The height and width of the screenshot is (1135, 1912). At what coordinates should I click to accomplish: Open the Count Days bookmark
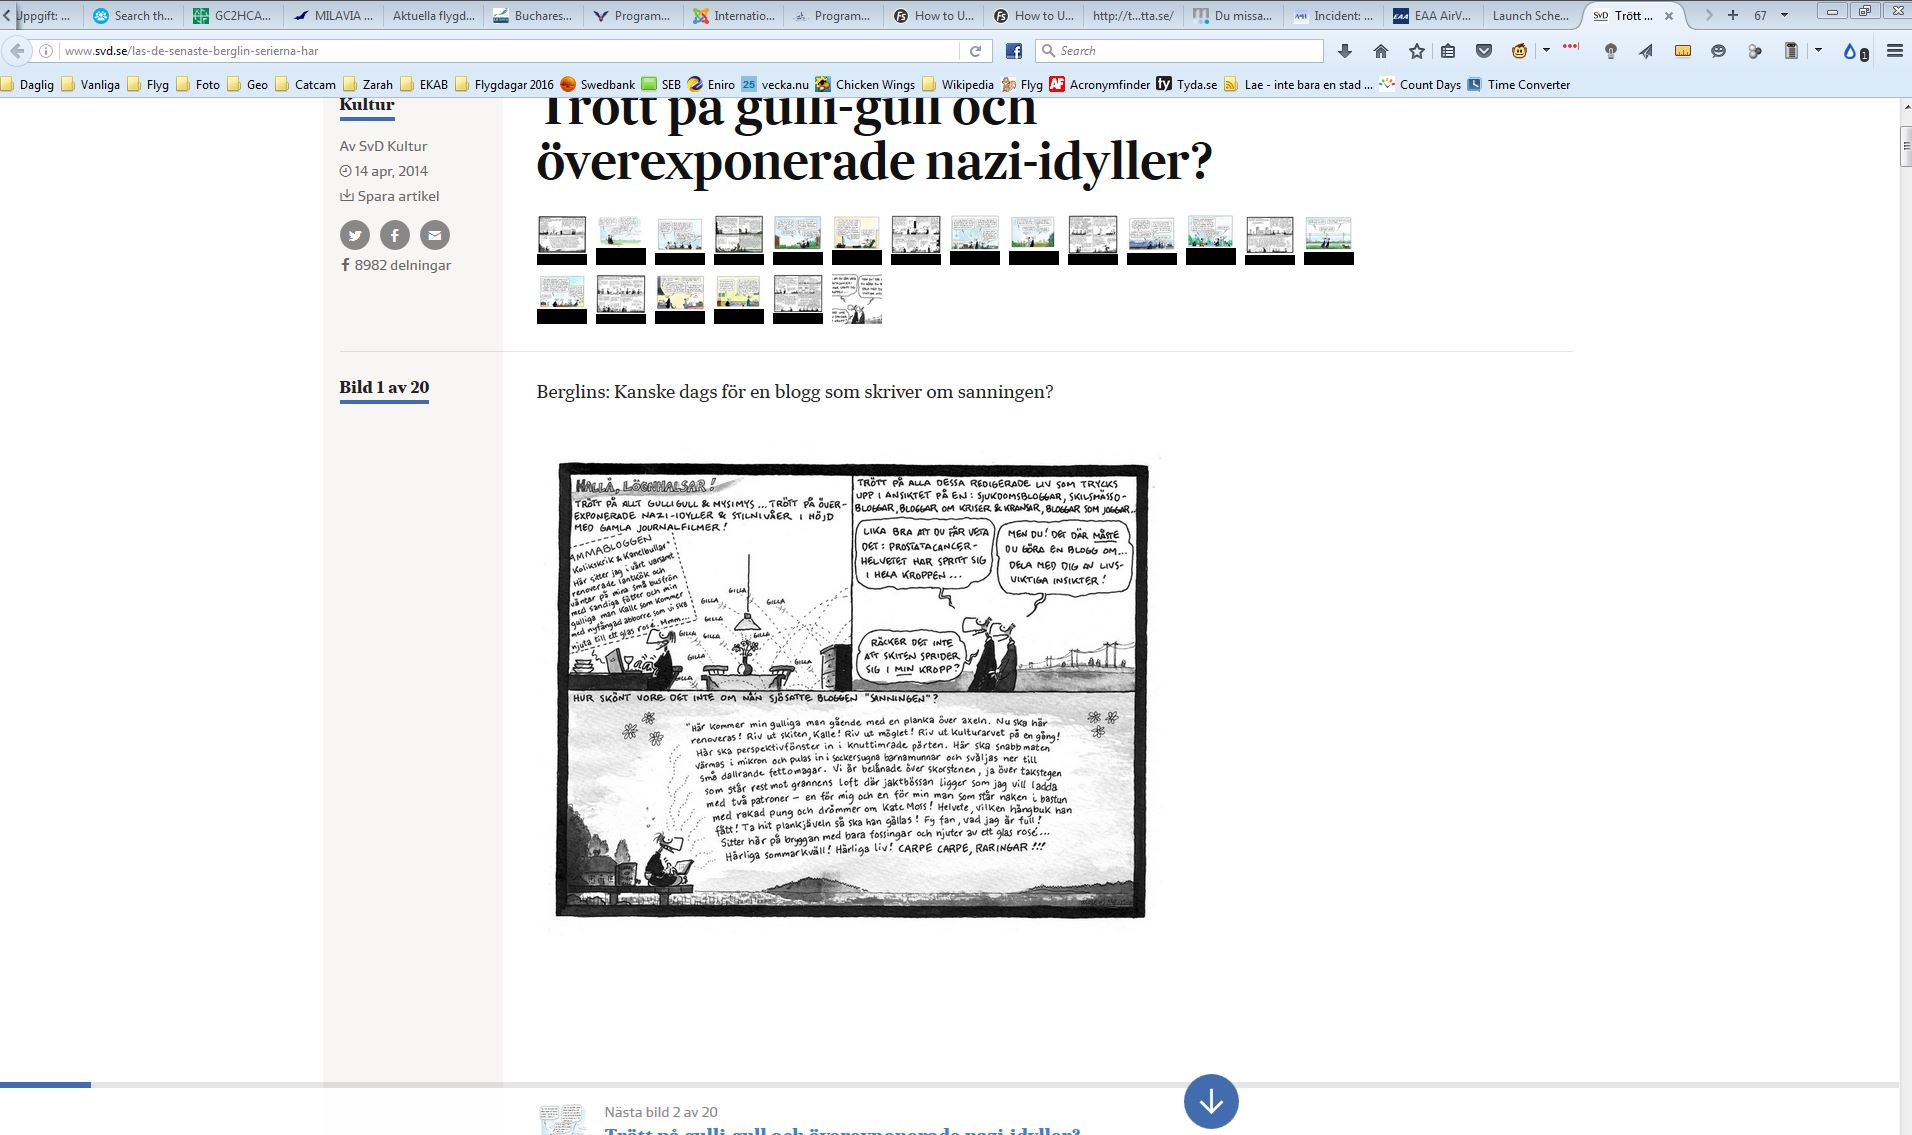pyautogui.click(x=1420, y=85)
